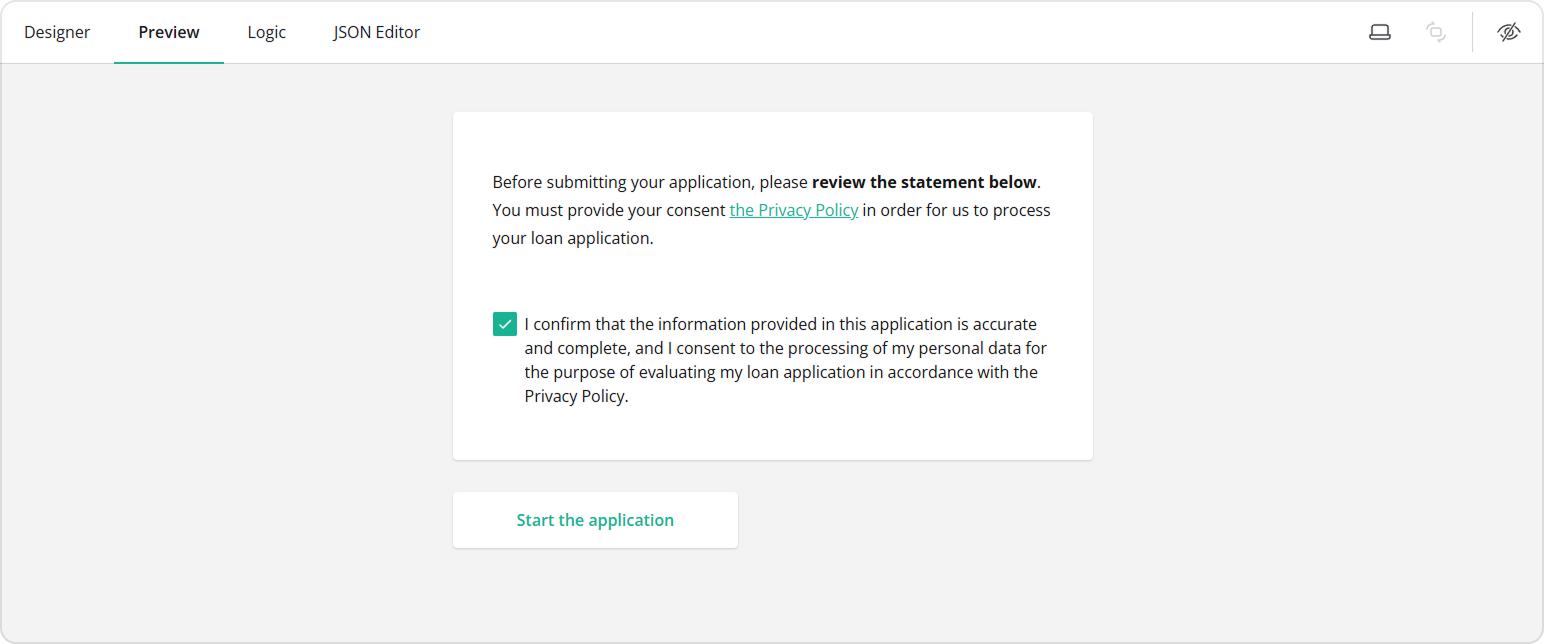The image size is (1544, 644).
Task: Open the Logic tab
Action: pyautogui.click(x=266, y=31)
